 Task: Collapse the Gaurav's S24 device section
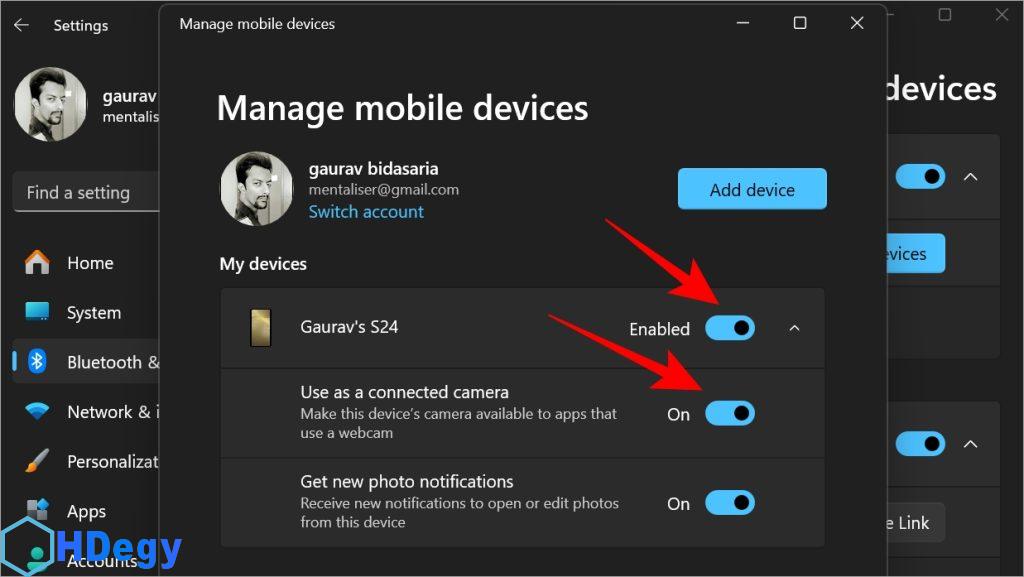tap(794, 328)
